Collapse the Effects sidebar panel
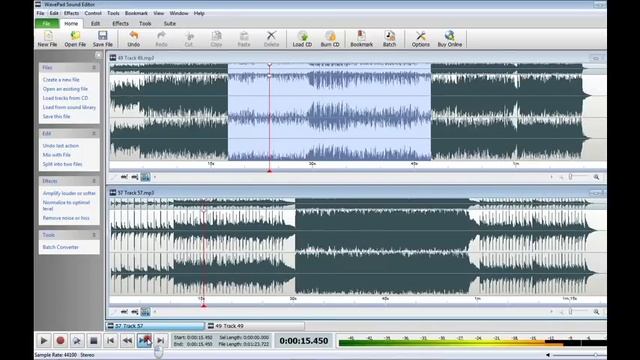Image resolution: width=640 pixels, height=360 pixels. click(94, 181)
